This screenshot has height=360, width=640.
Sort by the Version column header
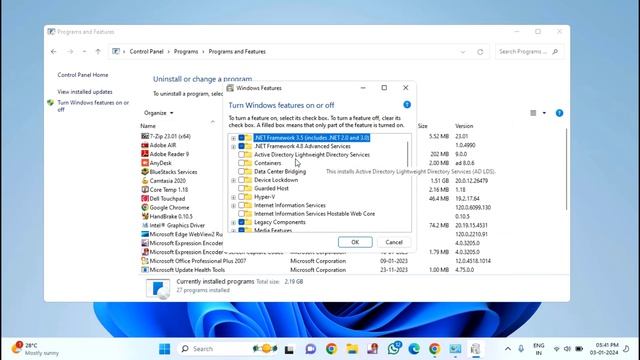(464, 126)
